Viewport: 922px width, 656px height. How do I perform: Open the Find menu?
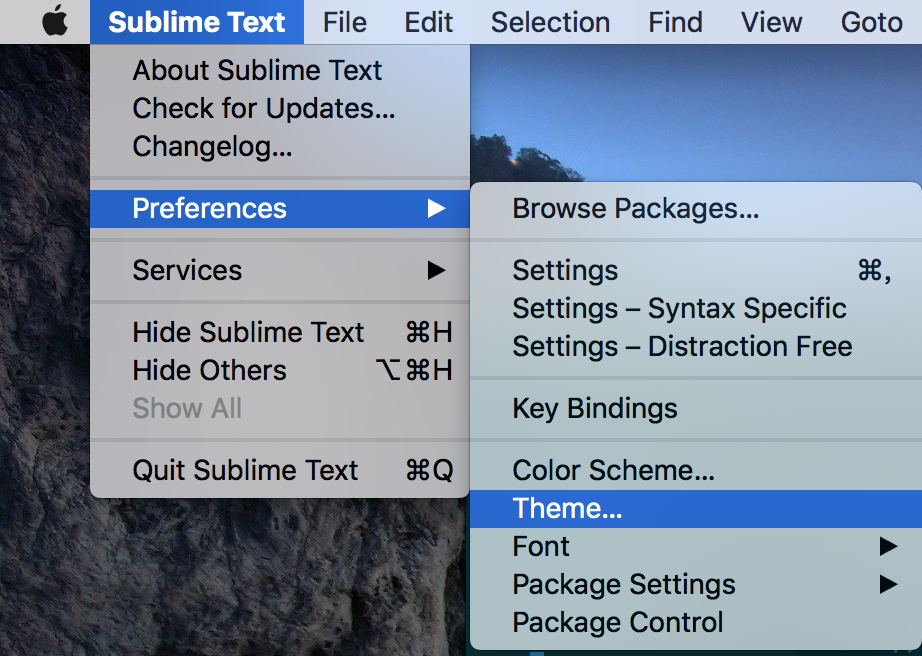click(x=675, y=22)
